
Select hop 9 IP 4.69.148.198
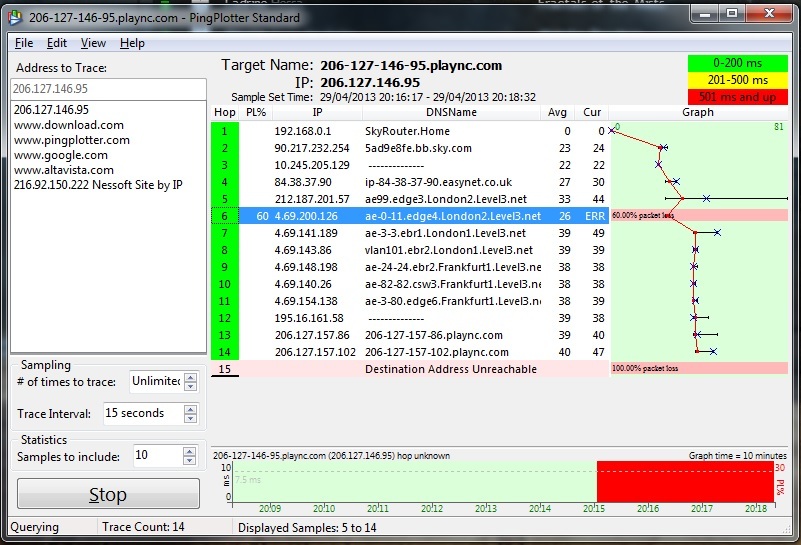pos(306,267)
